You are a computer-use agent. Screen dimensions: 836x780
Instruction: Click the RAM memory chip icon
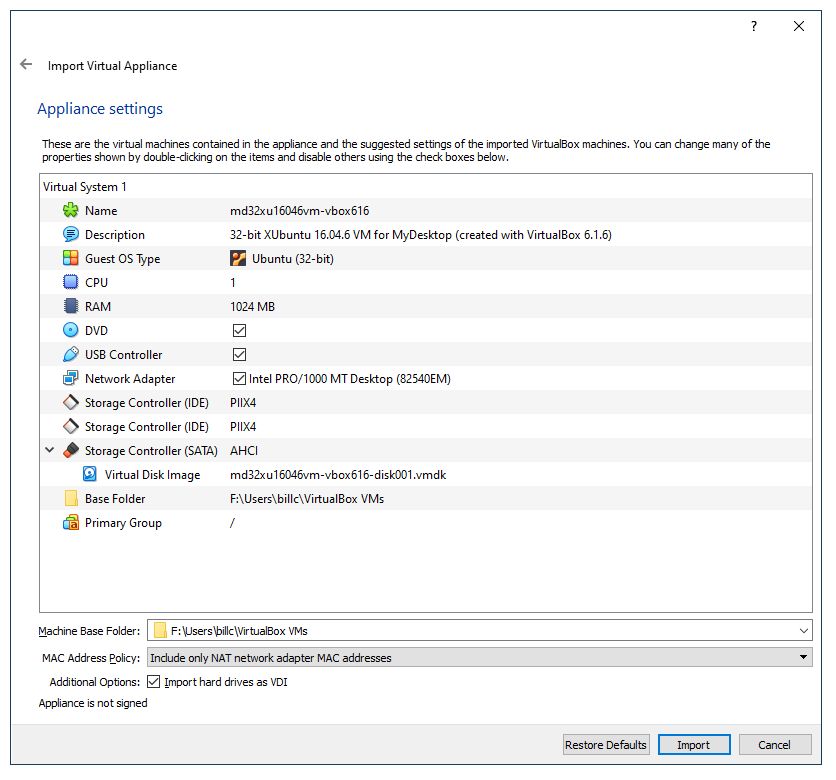pyautogui.click(x=71, y=307)
